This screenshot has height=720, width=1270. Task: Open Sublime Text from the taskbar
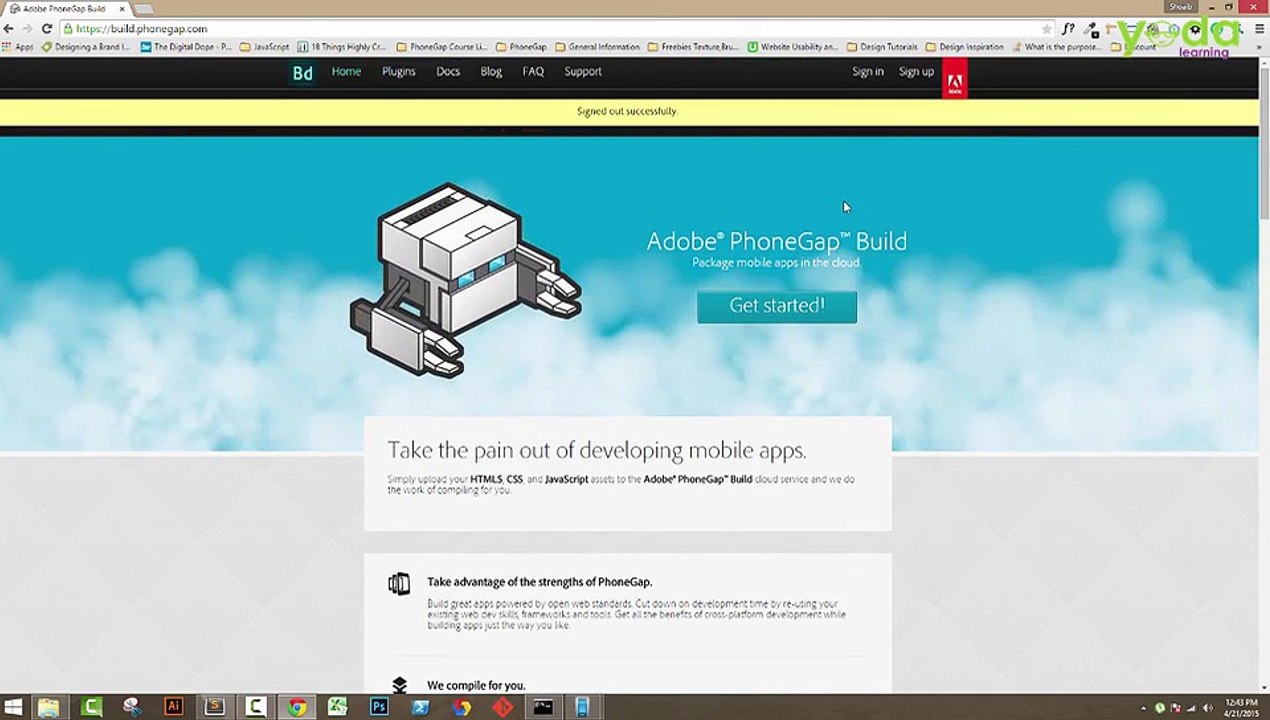click(x=214, y=708)
